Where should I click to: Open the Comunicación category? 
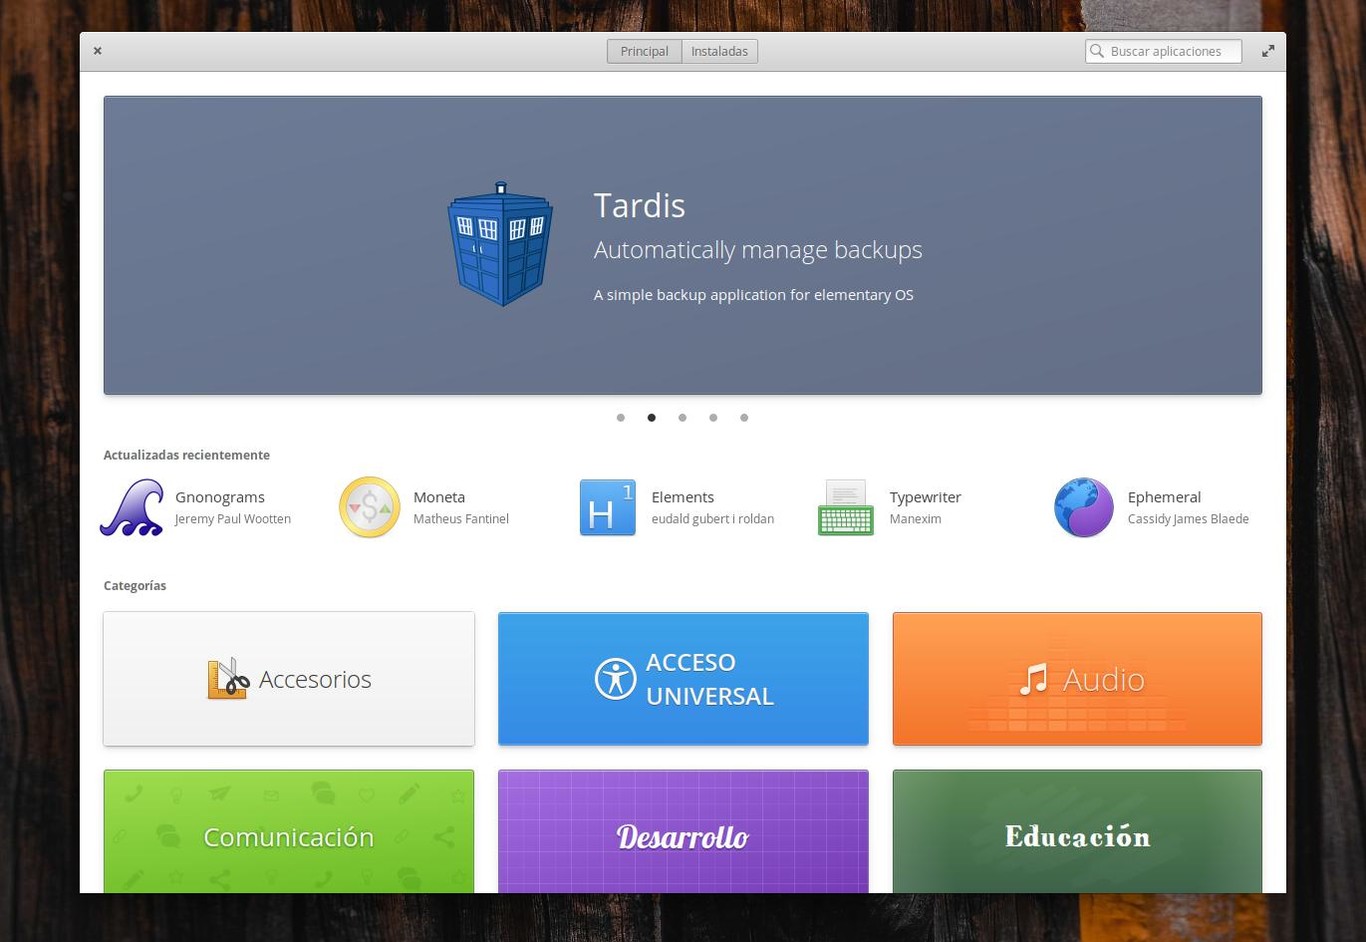288,836
